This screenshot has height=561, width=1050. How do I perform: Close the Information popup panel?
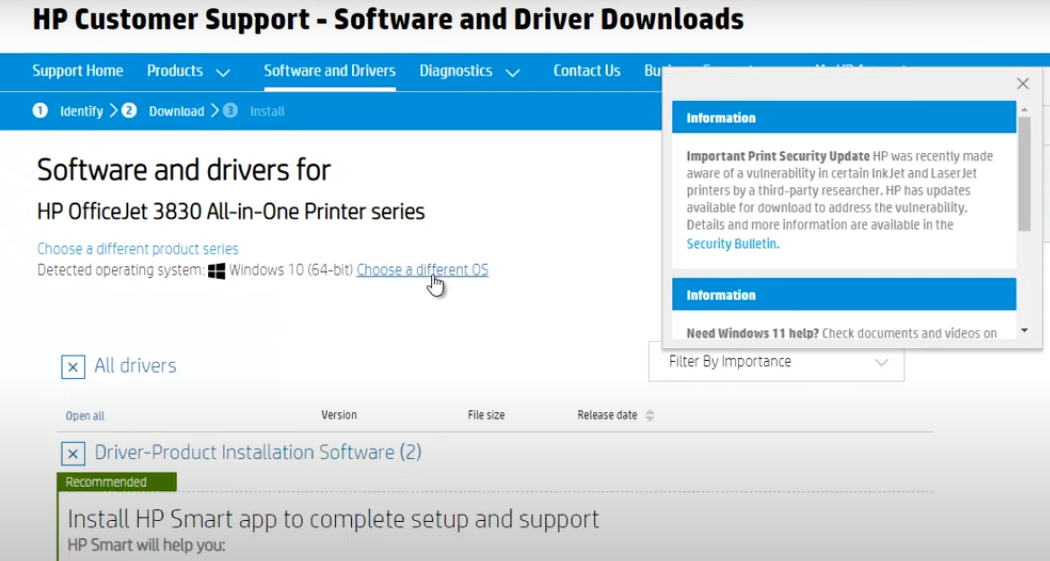pyautogui.click(x=1023, y=84)
